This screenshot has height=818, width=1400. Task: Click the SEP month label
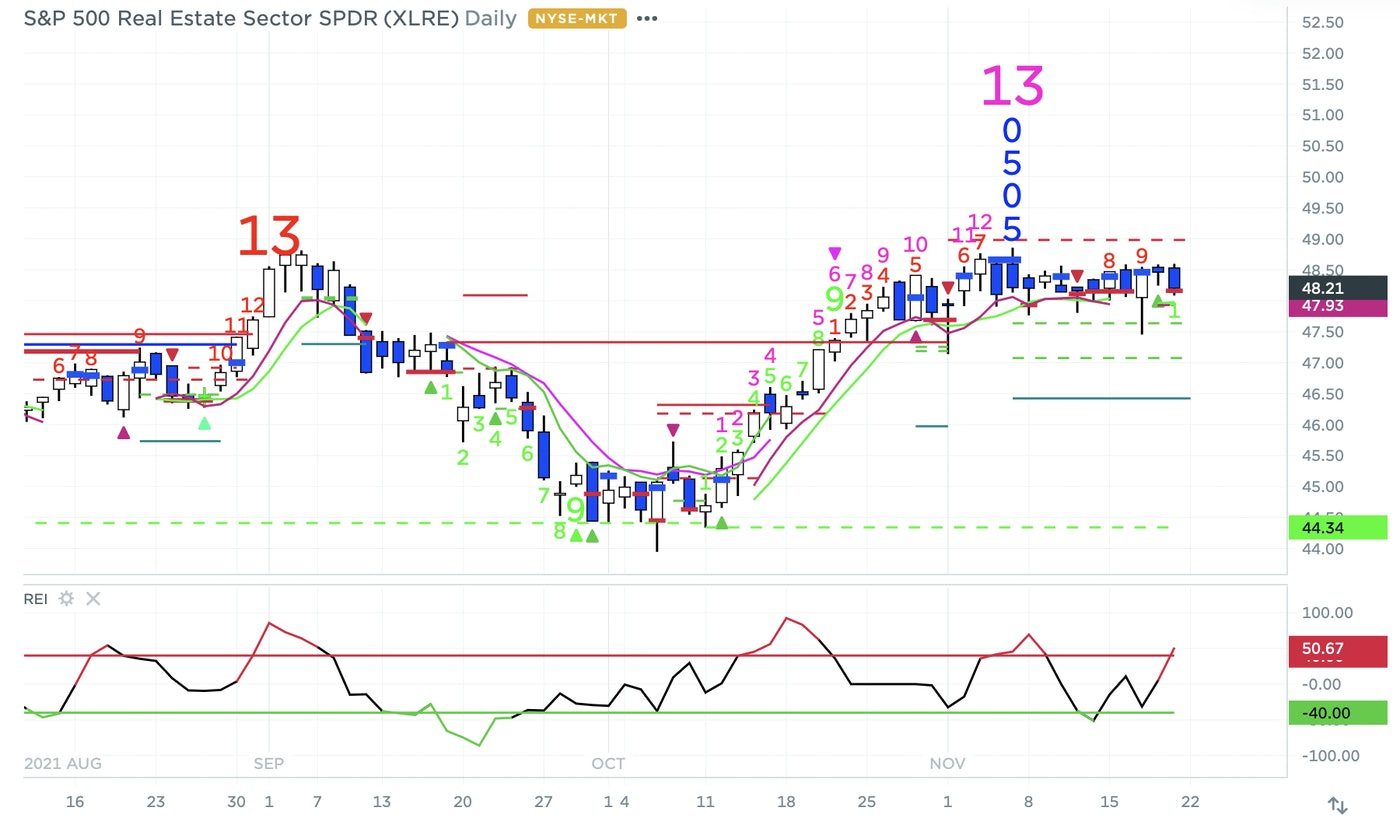click(269, 764)
